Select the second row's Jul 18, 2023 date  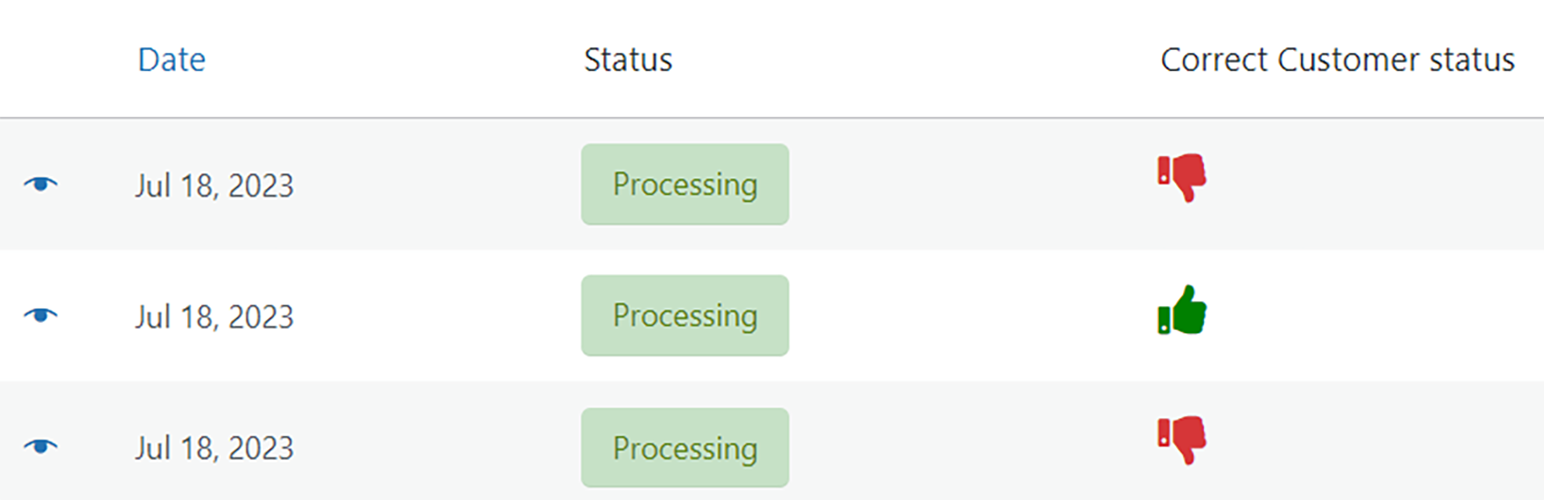pos(215,317)
